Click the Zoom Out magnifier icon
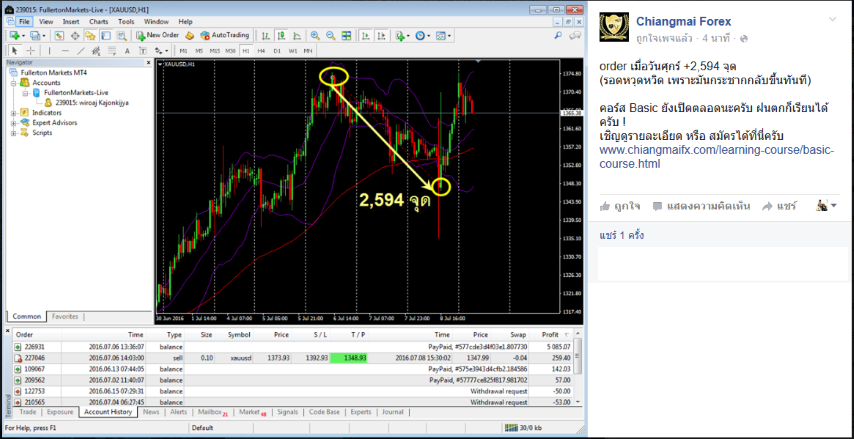This screenshot has height=439, width=854. (x=331, y=35)
